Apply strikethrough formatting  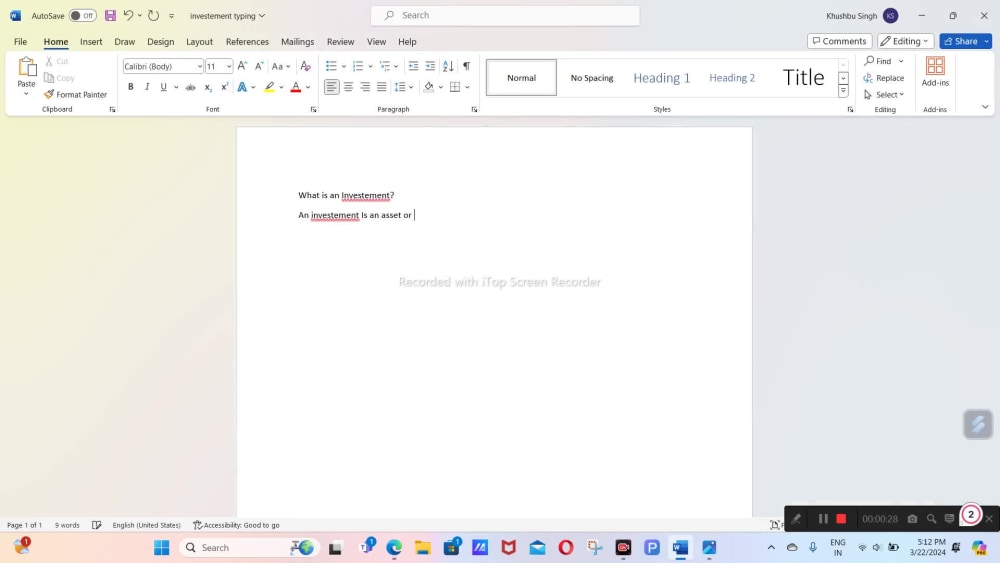click(190, 87)
